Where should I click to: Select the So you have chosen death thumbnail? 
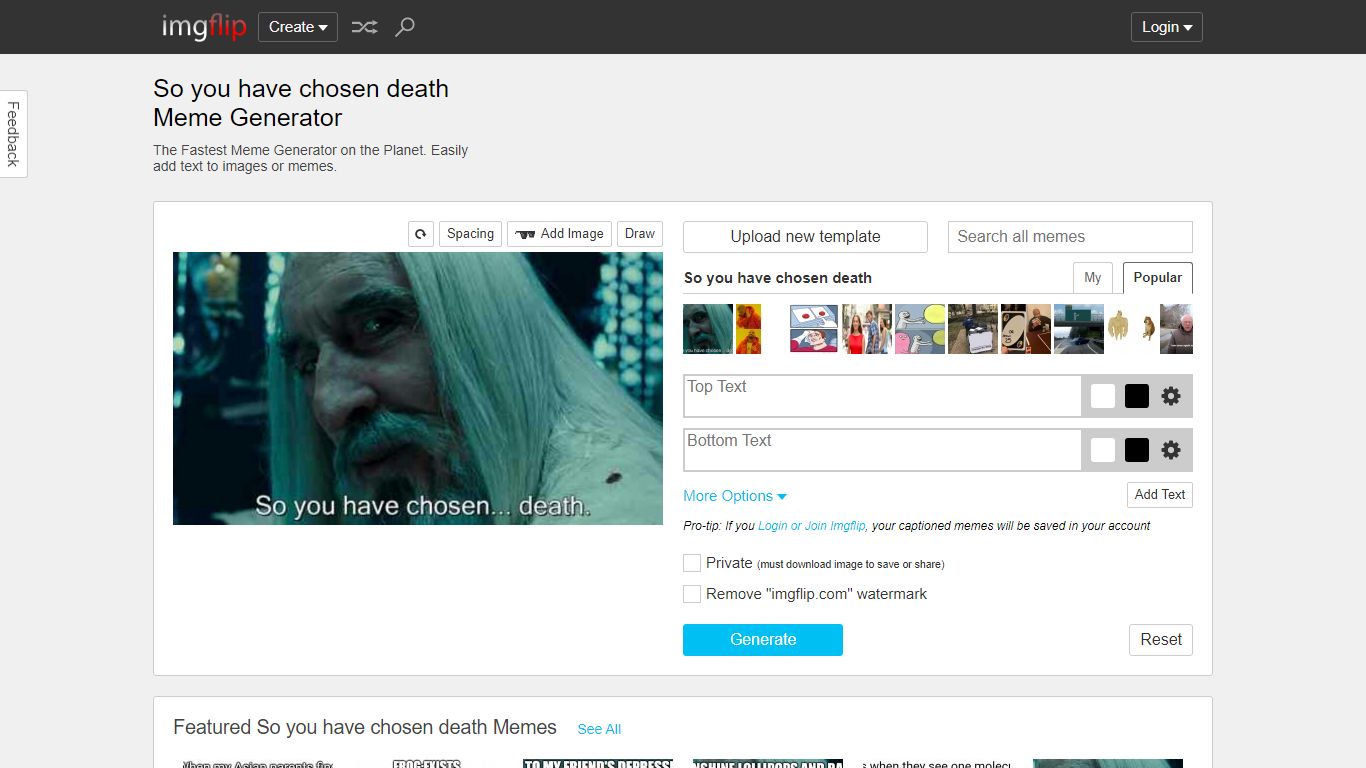[708, 329]
